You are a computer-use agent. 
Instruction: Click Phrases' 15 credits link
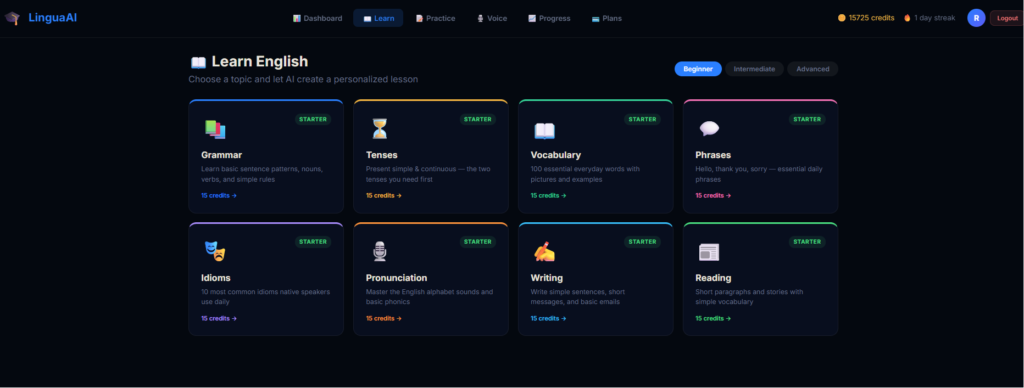coord(713,195)
